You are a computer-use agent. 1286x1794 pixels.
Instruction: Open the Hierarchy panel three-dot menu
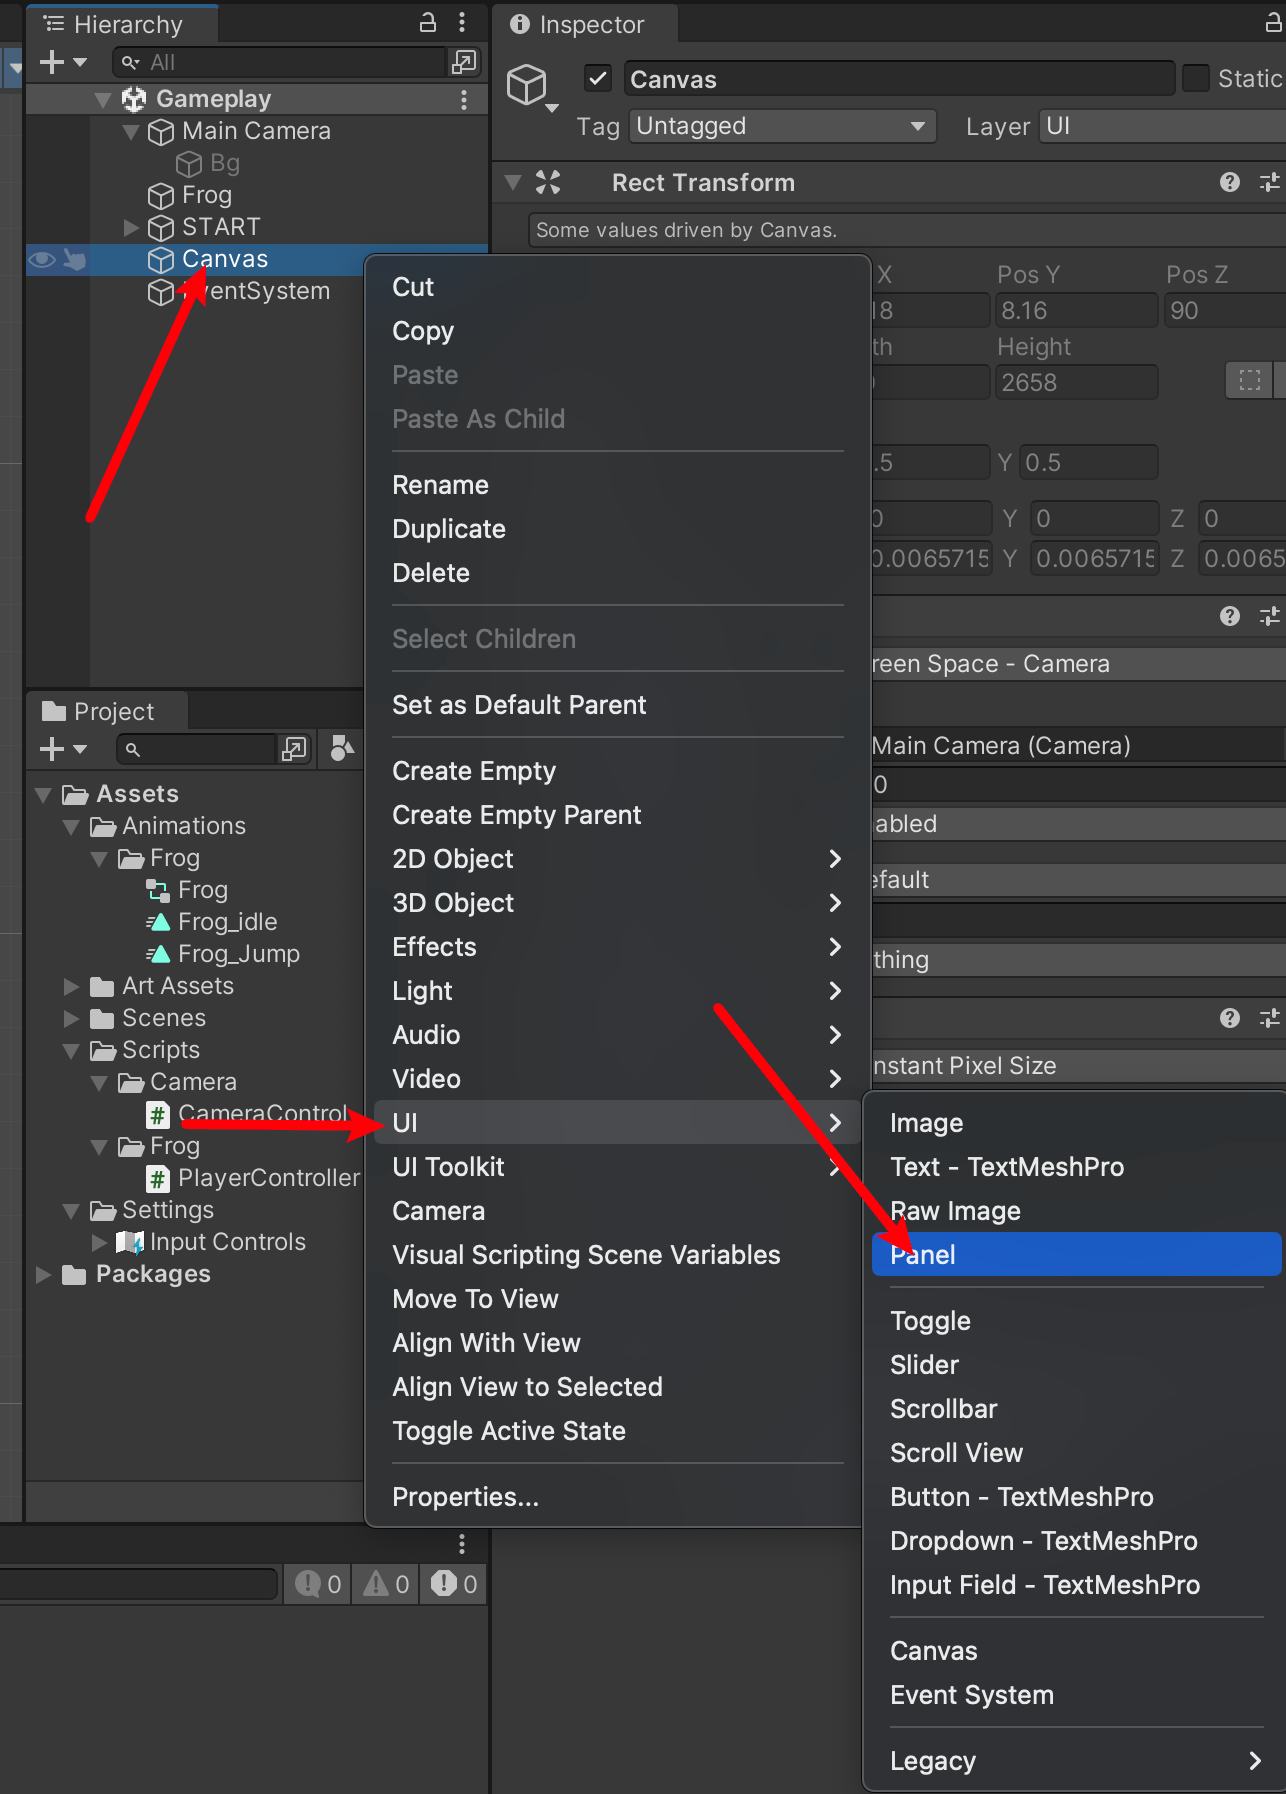[462, 22]
